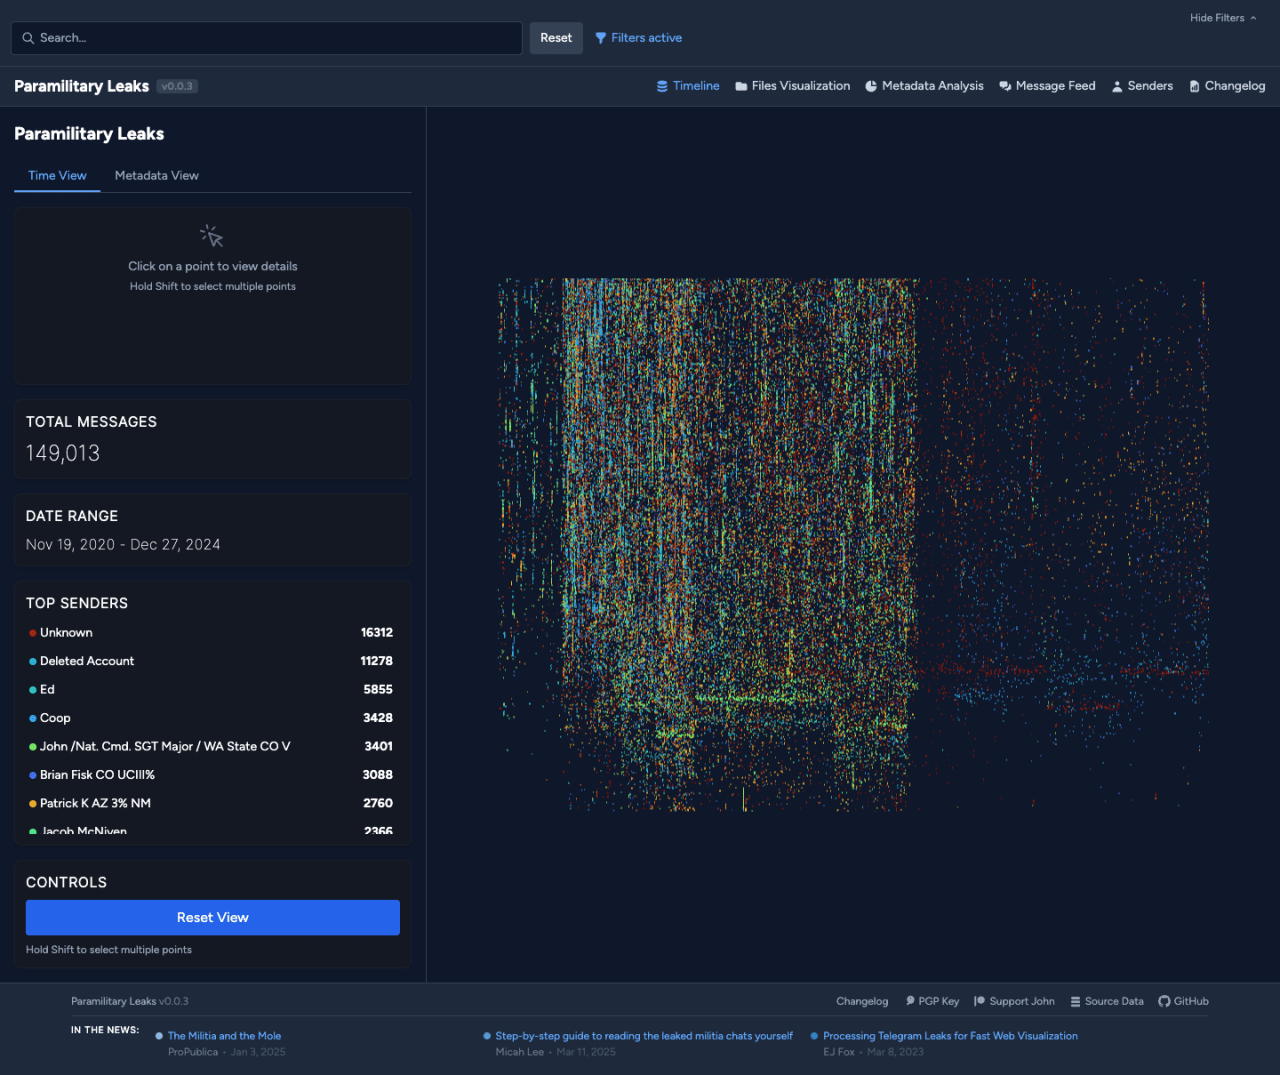Click the red dot beside Unknown sender
This screenshot has height=1075, width=1280.
pyautogui.click(x=33, y=633)
